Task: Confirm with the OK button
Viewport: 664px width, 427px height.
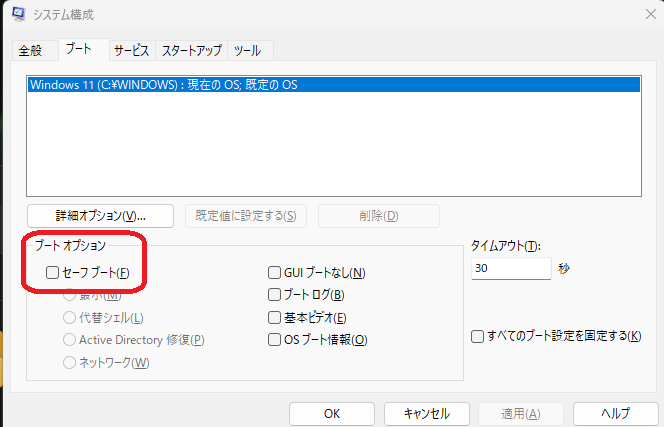Action: [x=332, y=414]
